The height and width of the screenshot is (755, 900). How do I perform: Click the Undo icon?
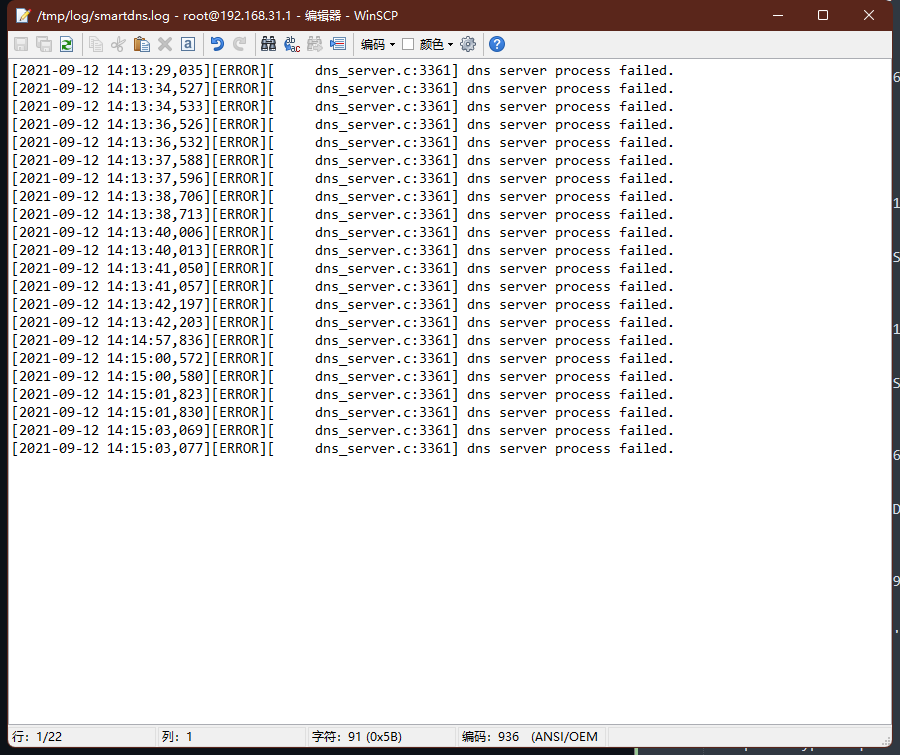[214, 44]
